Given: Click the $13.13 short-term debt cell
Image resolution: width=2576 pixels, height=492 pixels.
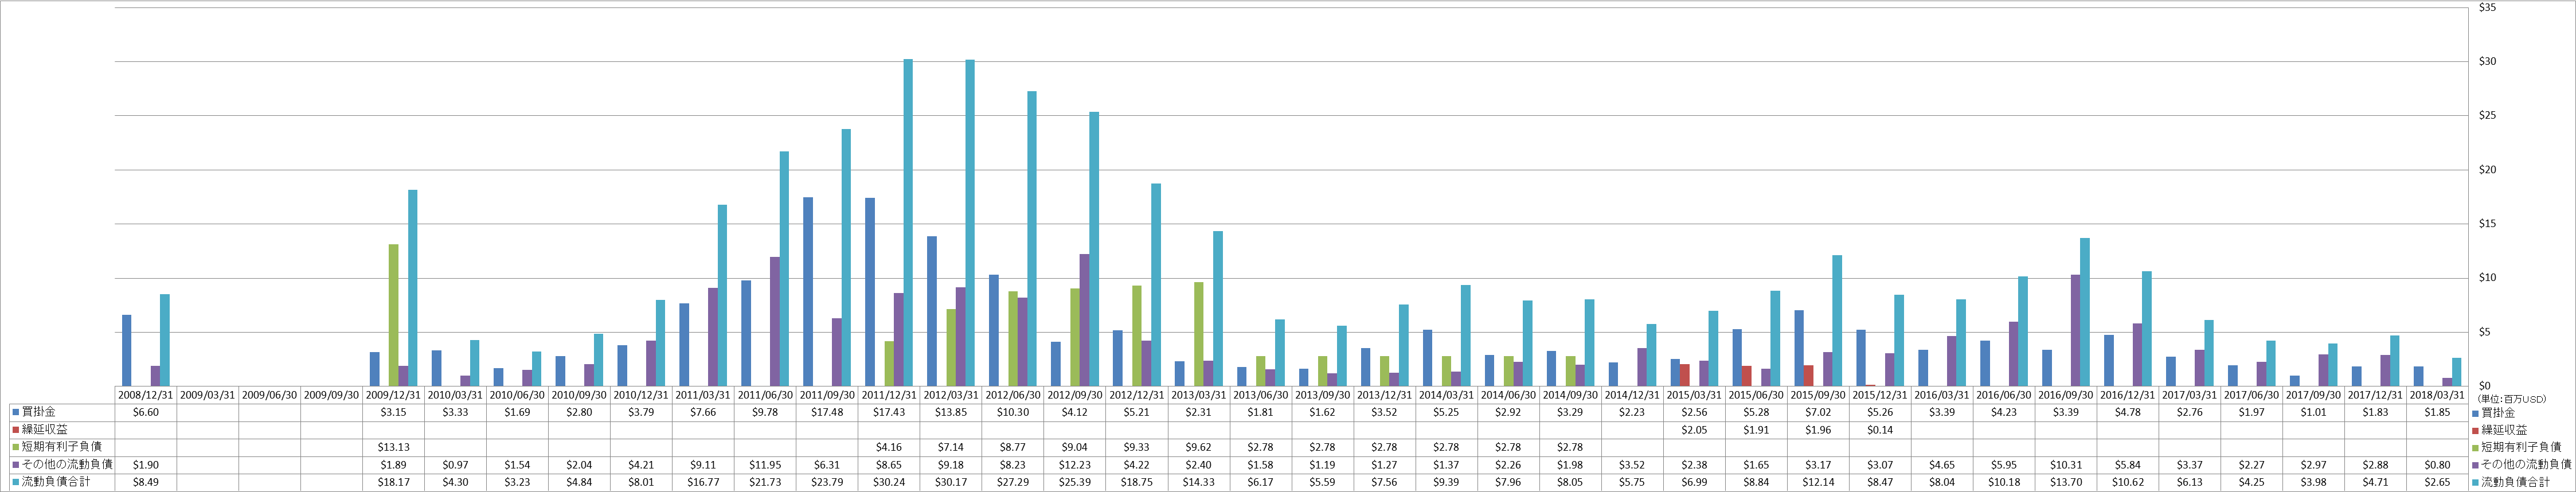Looking at the screenshot, I should coord(394,447).
